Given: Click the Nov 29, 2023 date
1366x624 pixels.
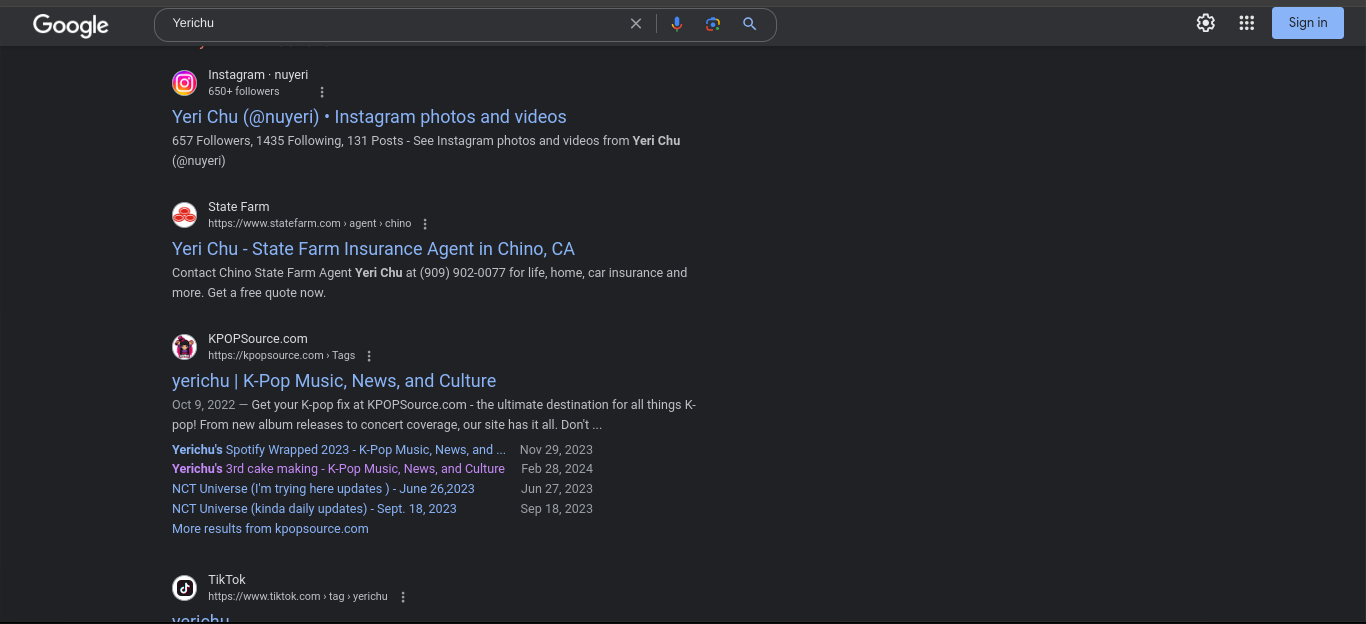Looking at the screenshot, I should (556, 450).
